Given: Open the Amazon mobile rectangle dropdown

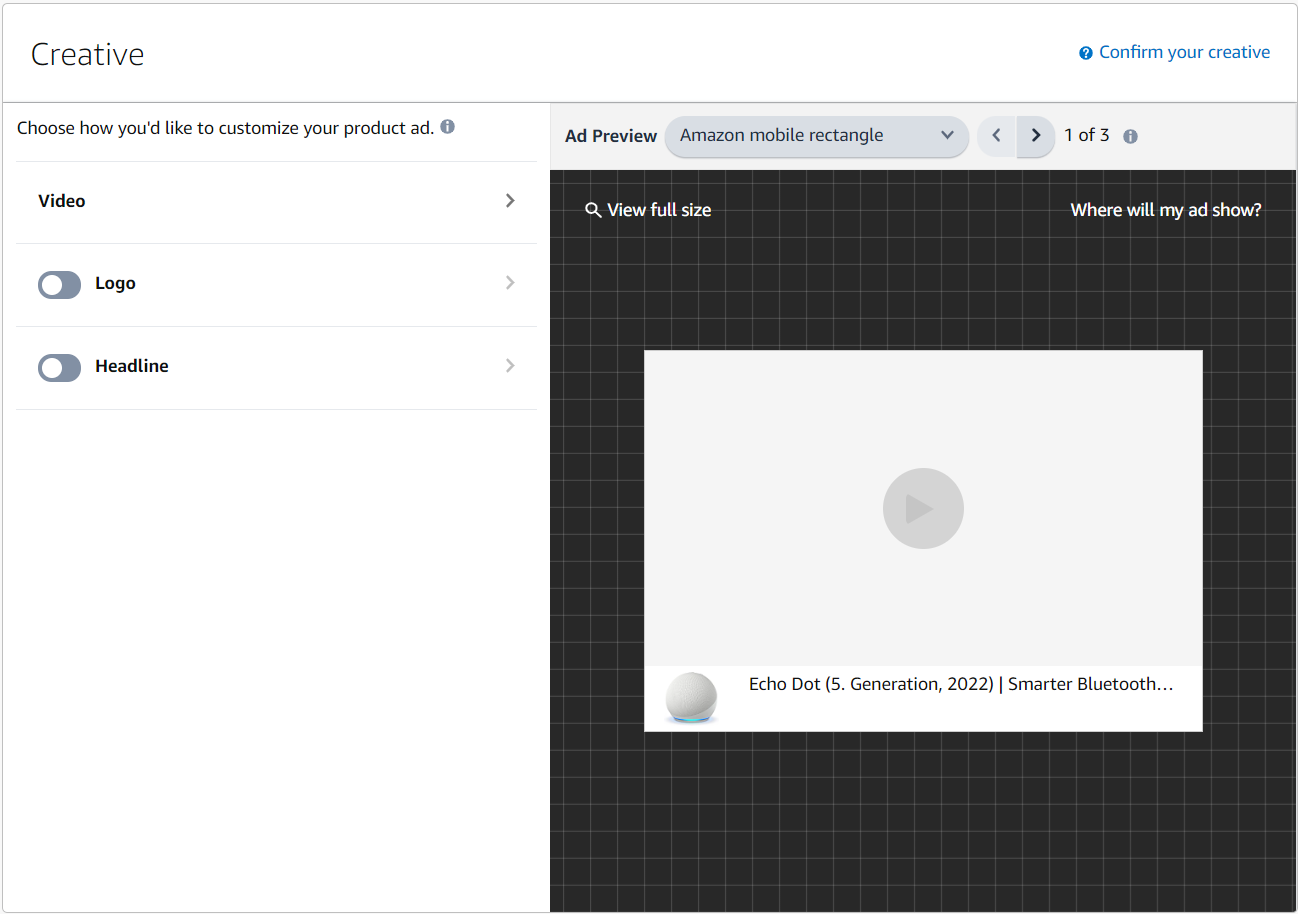Looking at the screenshot, I should [817, 136].
